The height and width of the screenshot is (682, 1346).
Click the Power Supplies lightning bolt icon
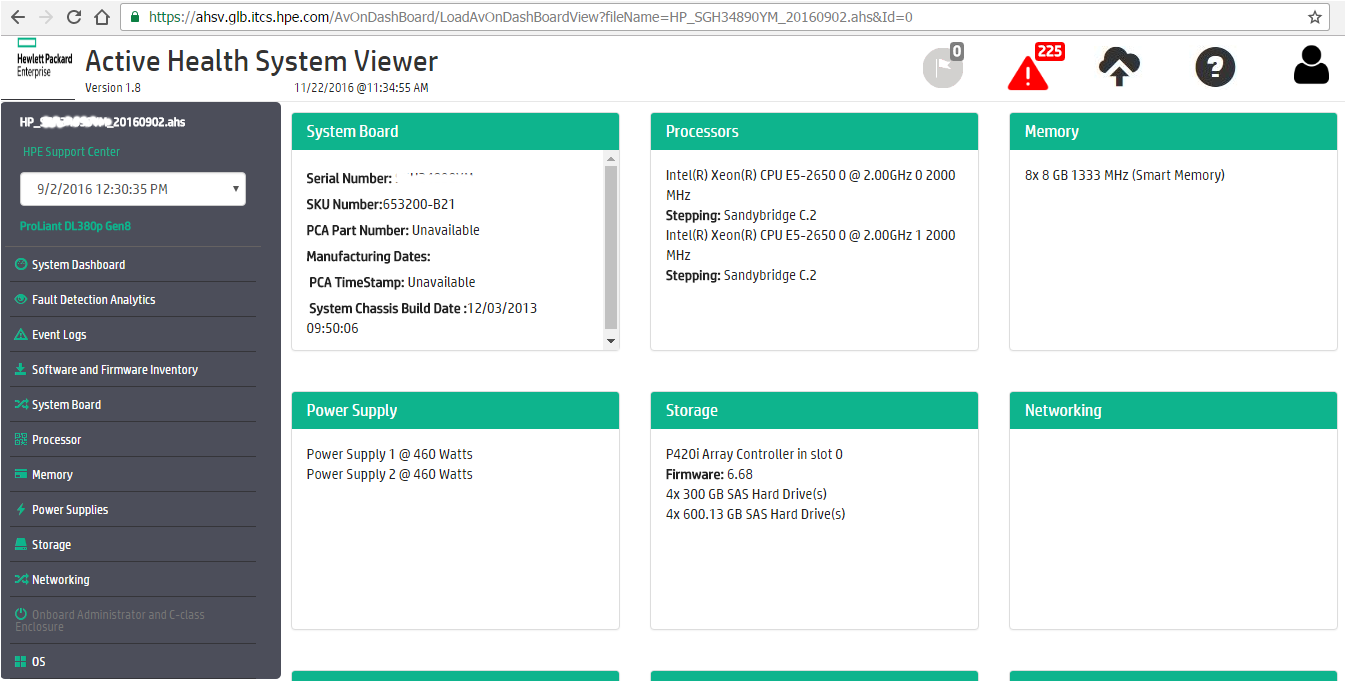tap(21, 510)
